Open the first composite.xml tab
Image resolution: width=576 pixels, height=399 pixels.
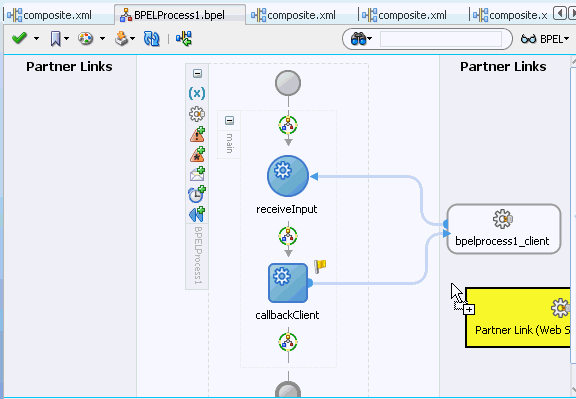(50, 15)
